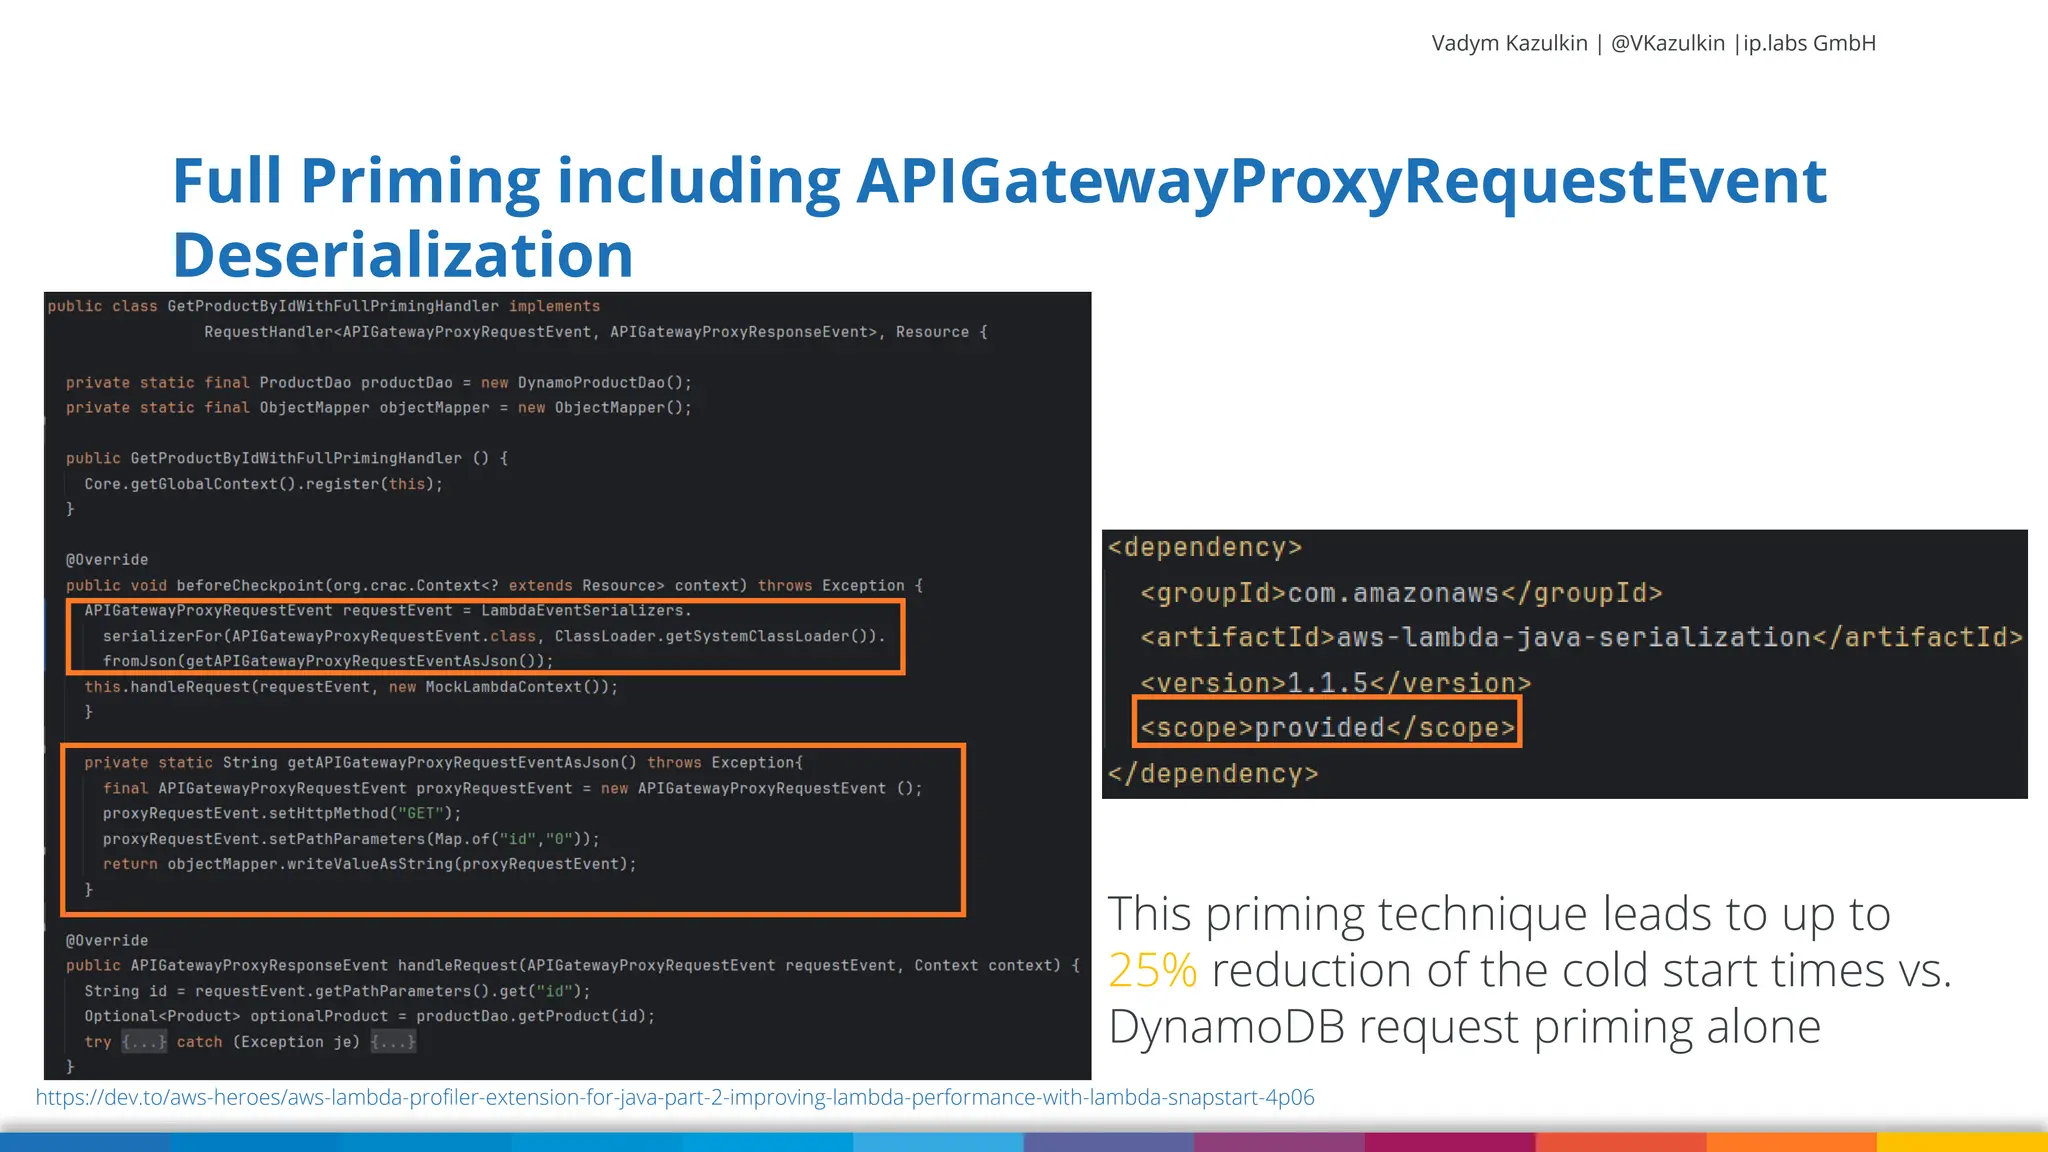Click the Core.getGlobalContext().register(this) line
This screenshot has width=2048, height=1152.
pyautogui.click(x=263, y=484)
